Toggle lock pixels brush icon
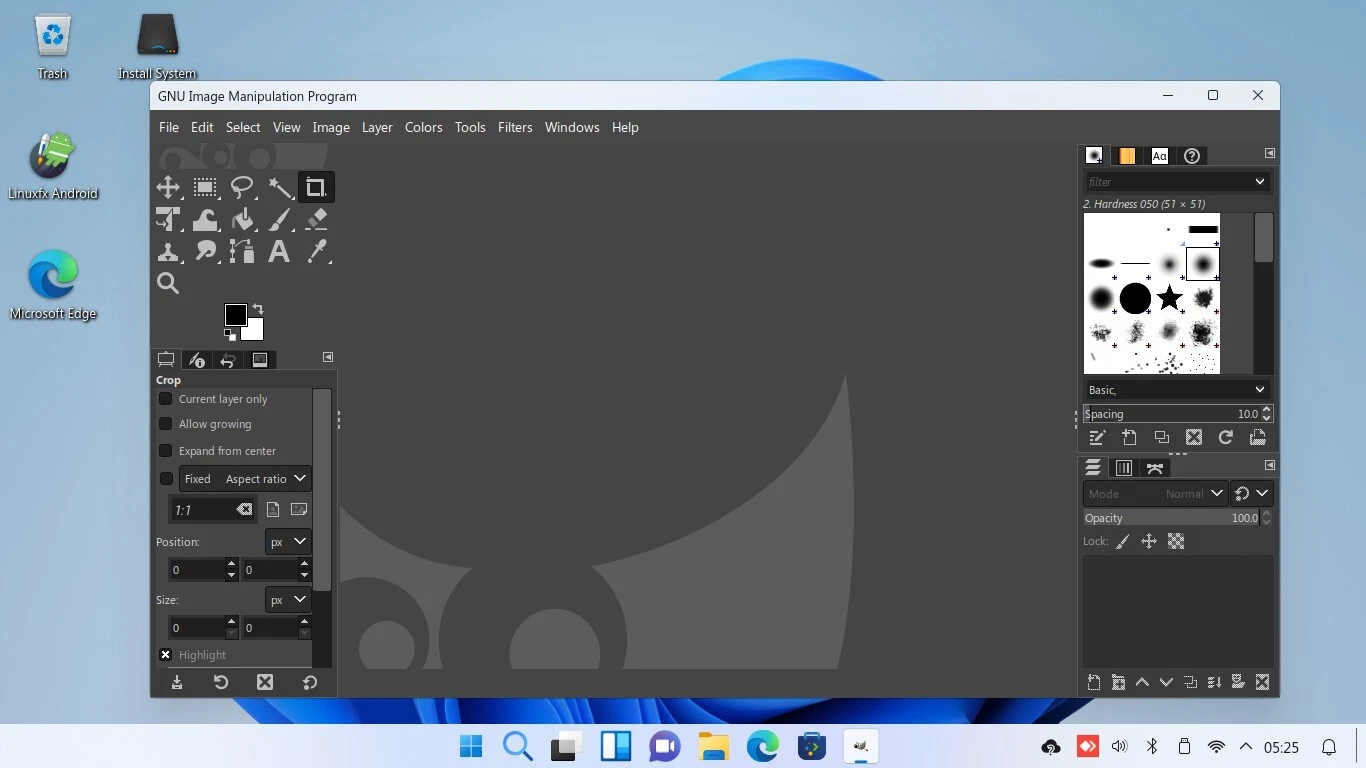This screenshot has width=1366, height=768. [x=1123, y=541]
